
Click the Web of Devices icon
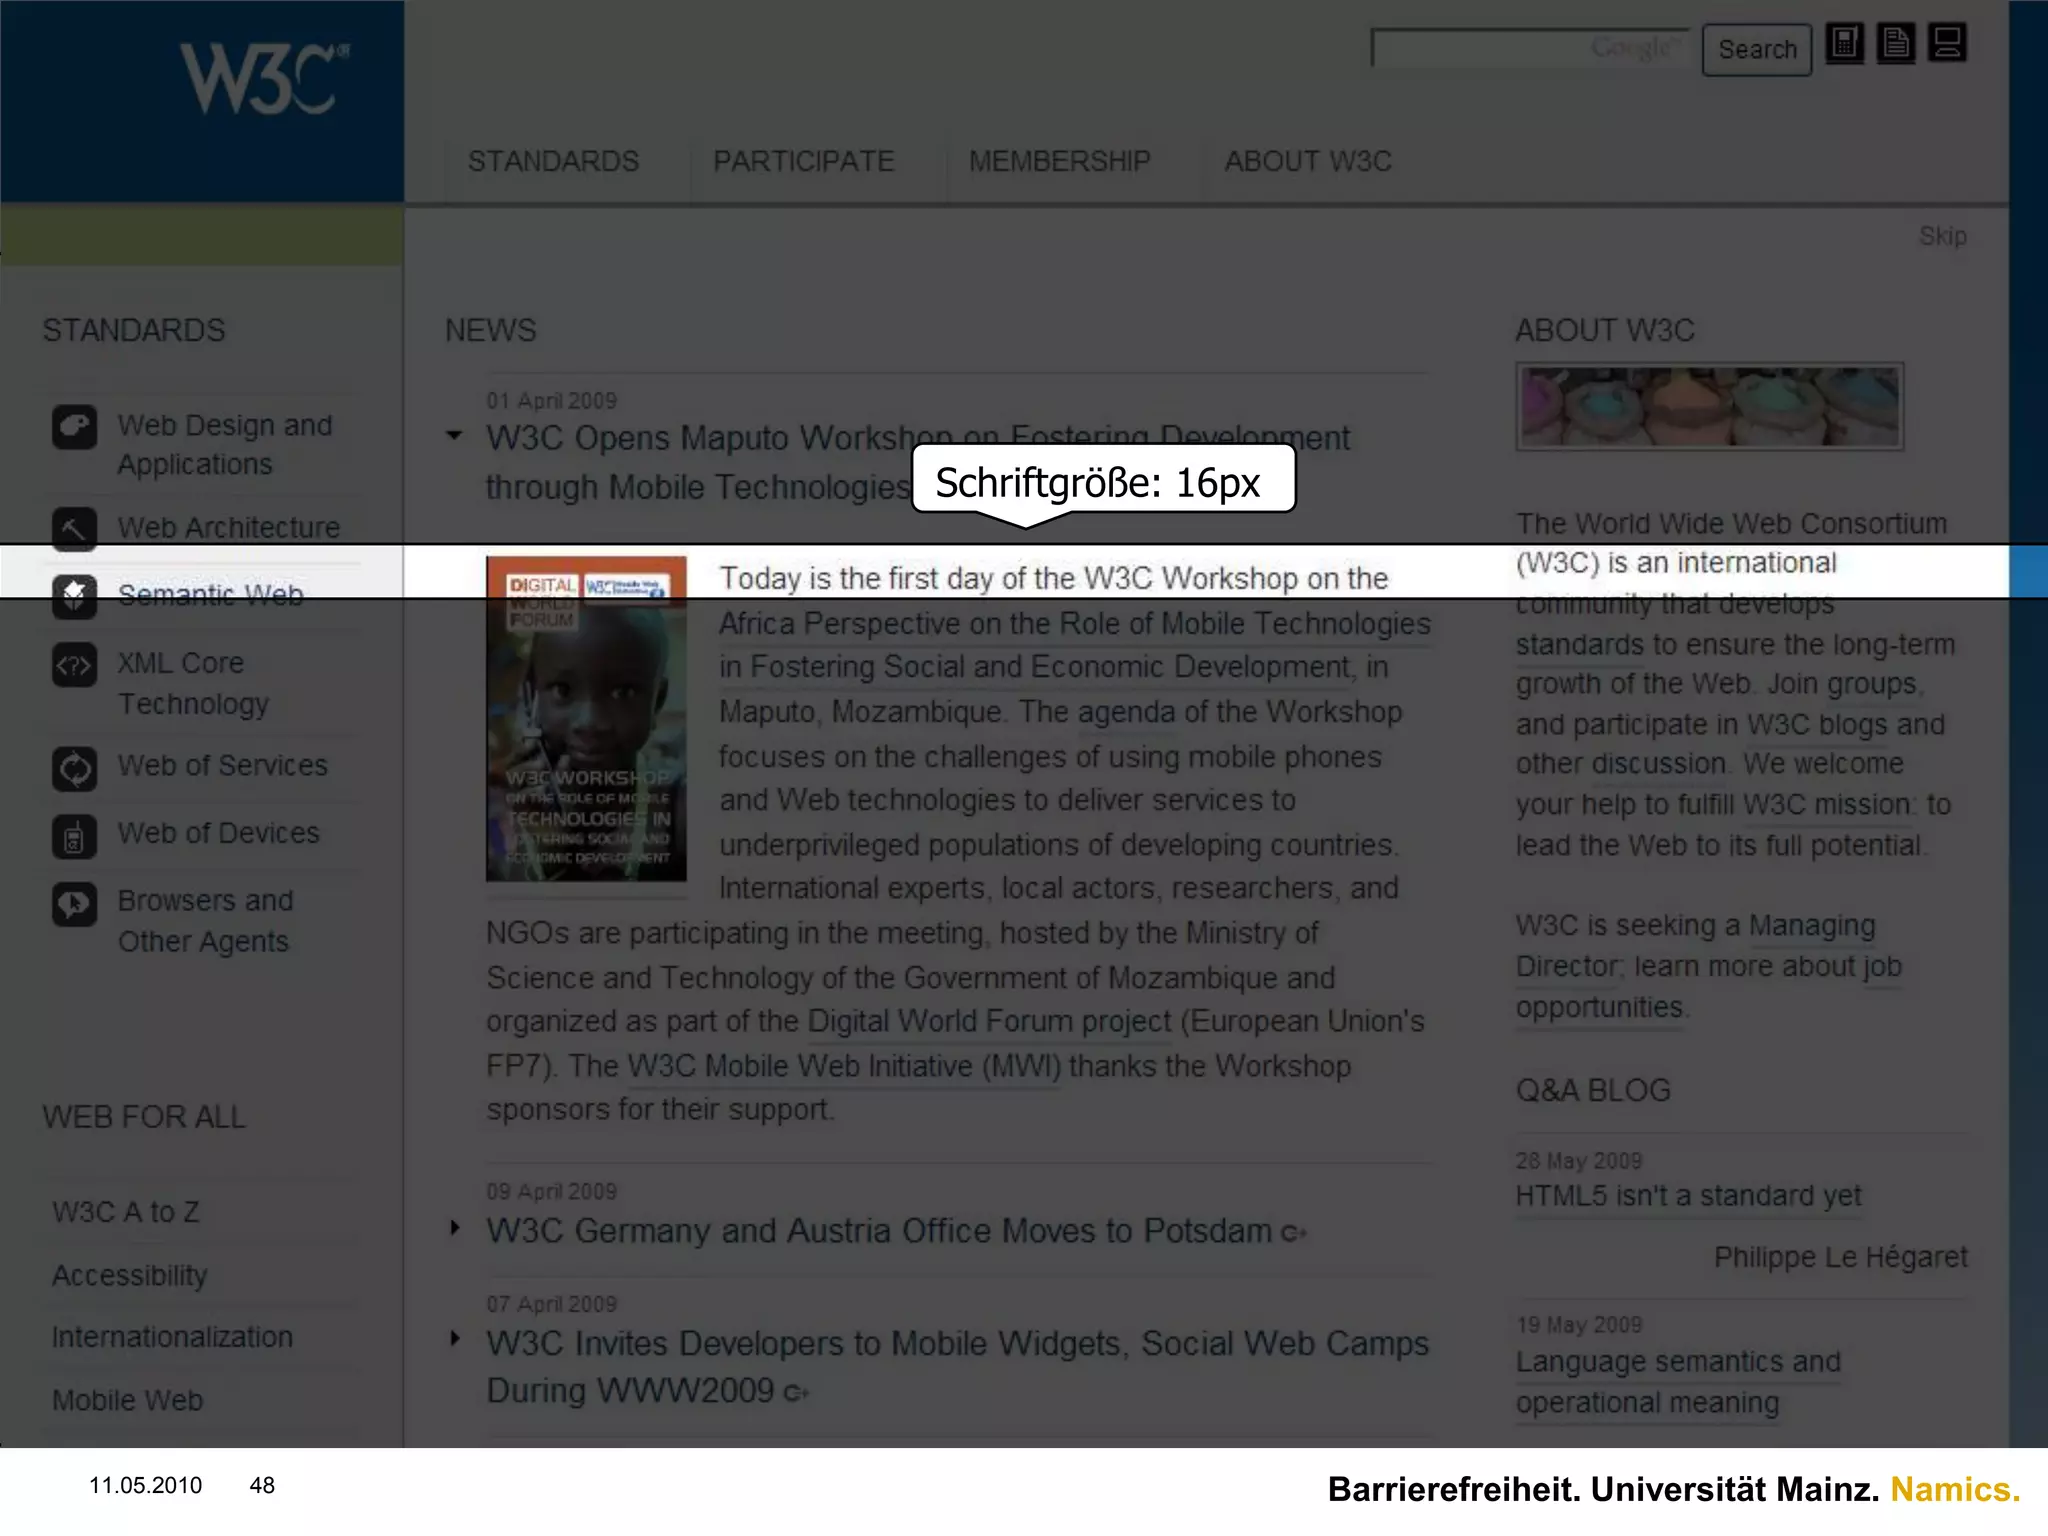pyautogui.click(x=75, y=836)
